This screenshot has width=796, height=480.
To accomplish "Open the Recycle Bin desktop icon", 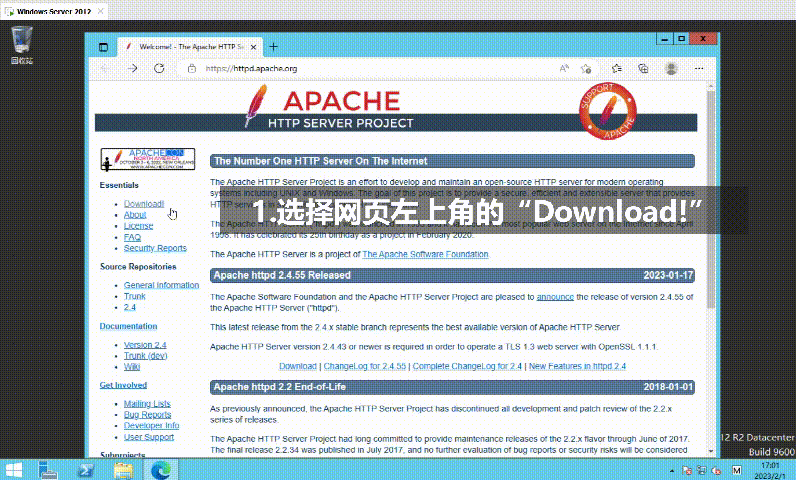I will click(22, 45).
